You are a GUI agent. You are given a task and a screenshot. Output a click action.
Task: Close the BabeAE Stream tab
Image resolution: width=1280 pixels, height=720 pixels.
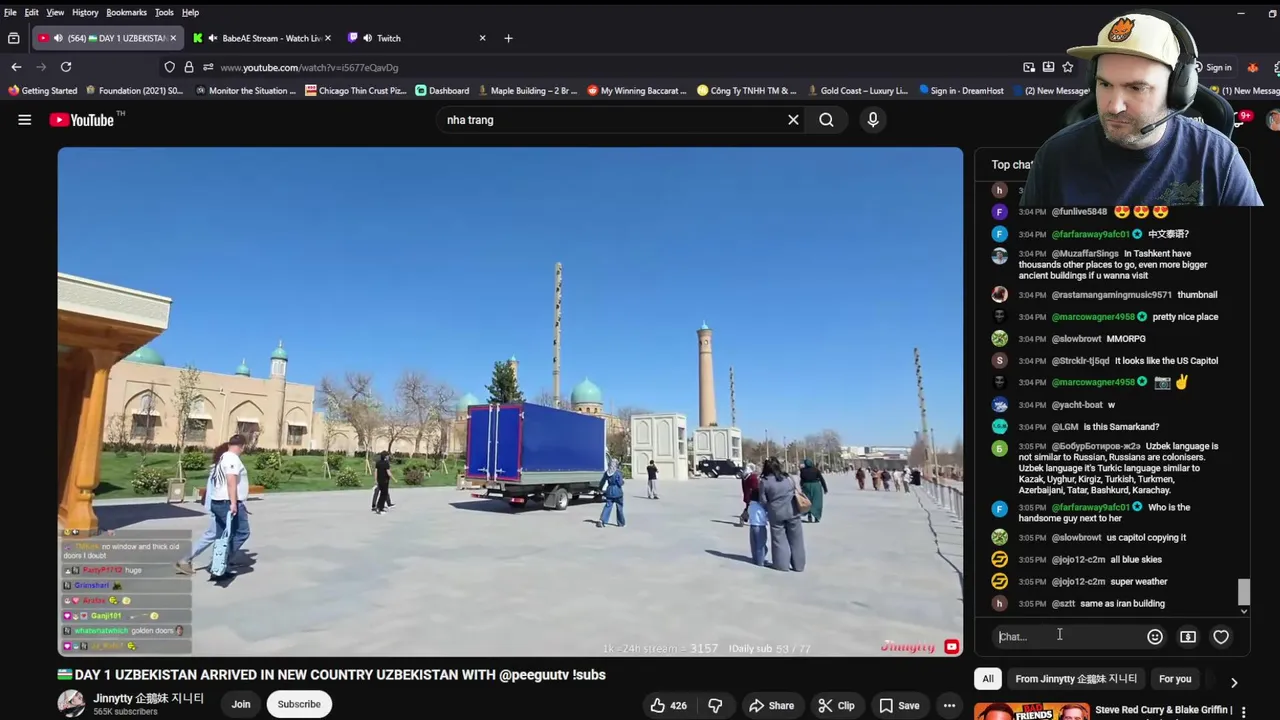tap(327, 38)
